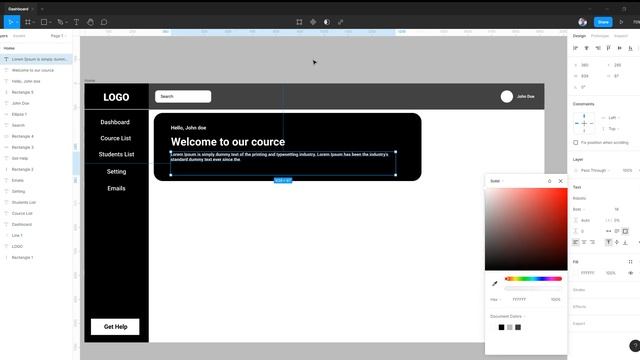640x360 pixels.
Task: Click the user avatar in the top bar
Action: pos(582,22)
